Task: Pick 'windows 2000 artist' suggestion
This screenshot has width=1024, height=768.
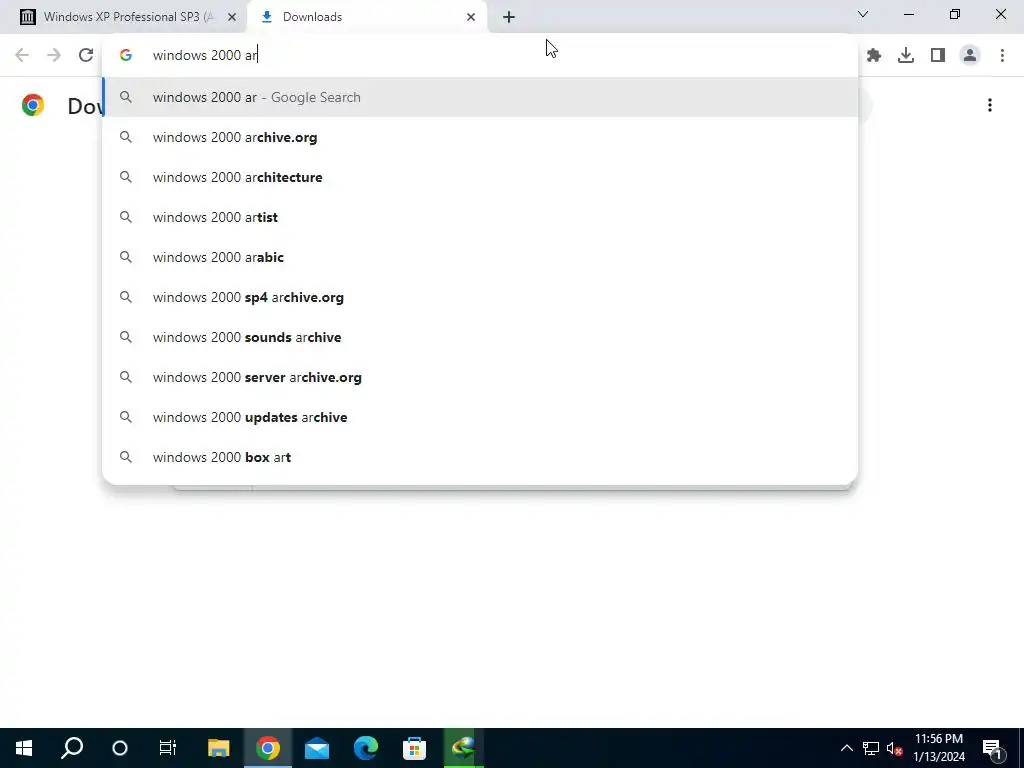Action: (480, 217)
